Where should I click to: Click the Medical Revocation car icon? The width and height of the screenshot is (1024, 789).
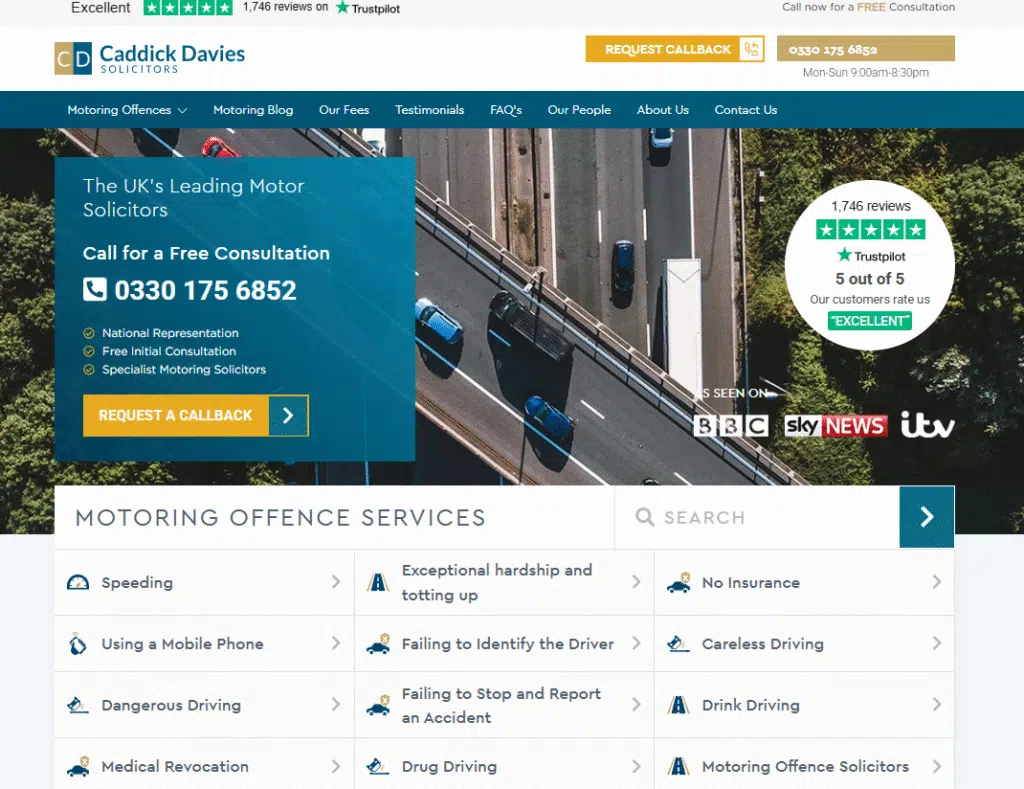78,766
